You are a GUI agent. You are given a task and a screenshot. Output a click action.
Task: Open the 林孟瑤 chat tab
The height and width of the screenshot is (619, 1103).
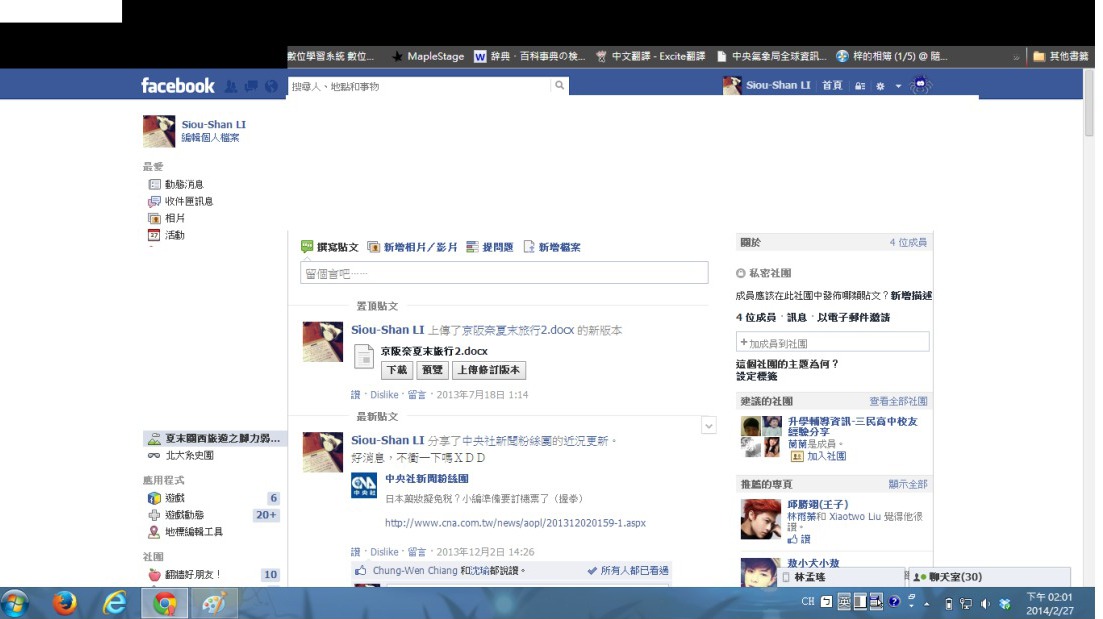pyautogui.click(x=841, y=577)
